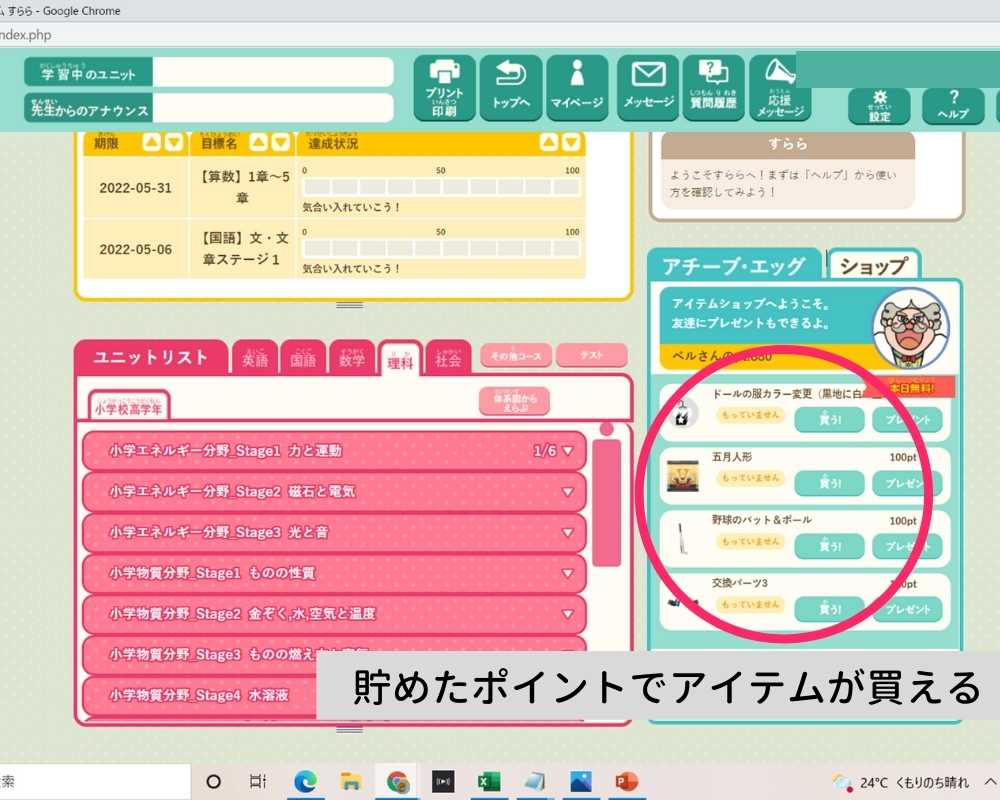Open Microsoft Edge from the taskbar

[x=305, y=781]
